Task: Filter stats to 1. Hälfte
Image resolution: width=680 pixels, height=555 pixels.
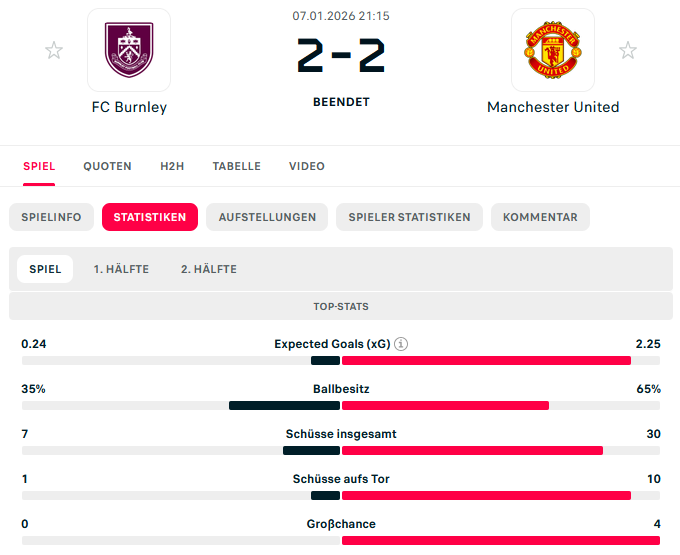Action: 121,269
